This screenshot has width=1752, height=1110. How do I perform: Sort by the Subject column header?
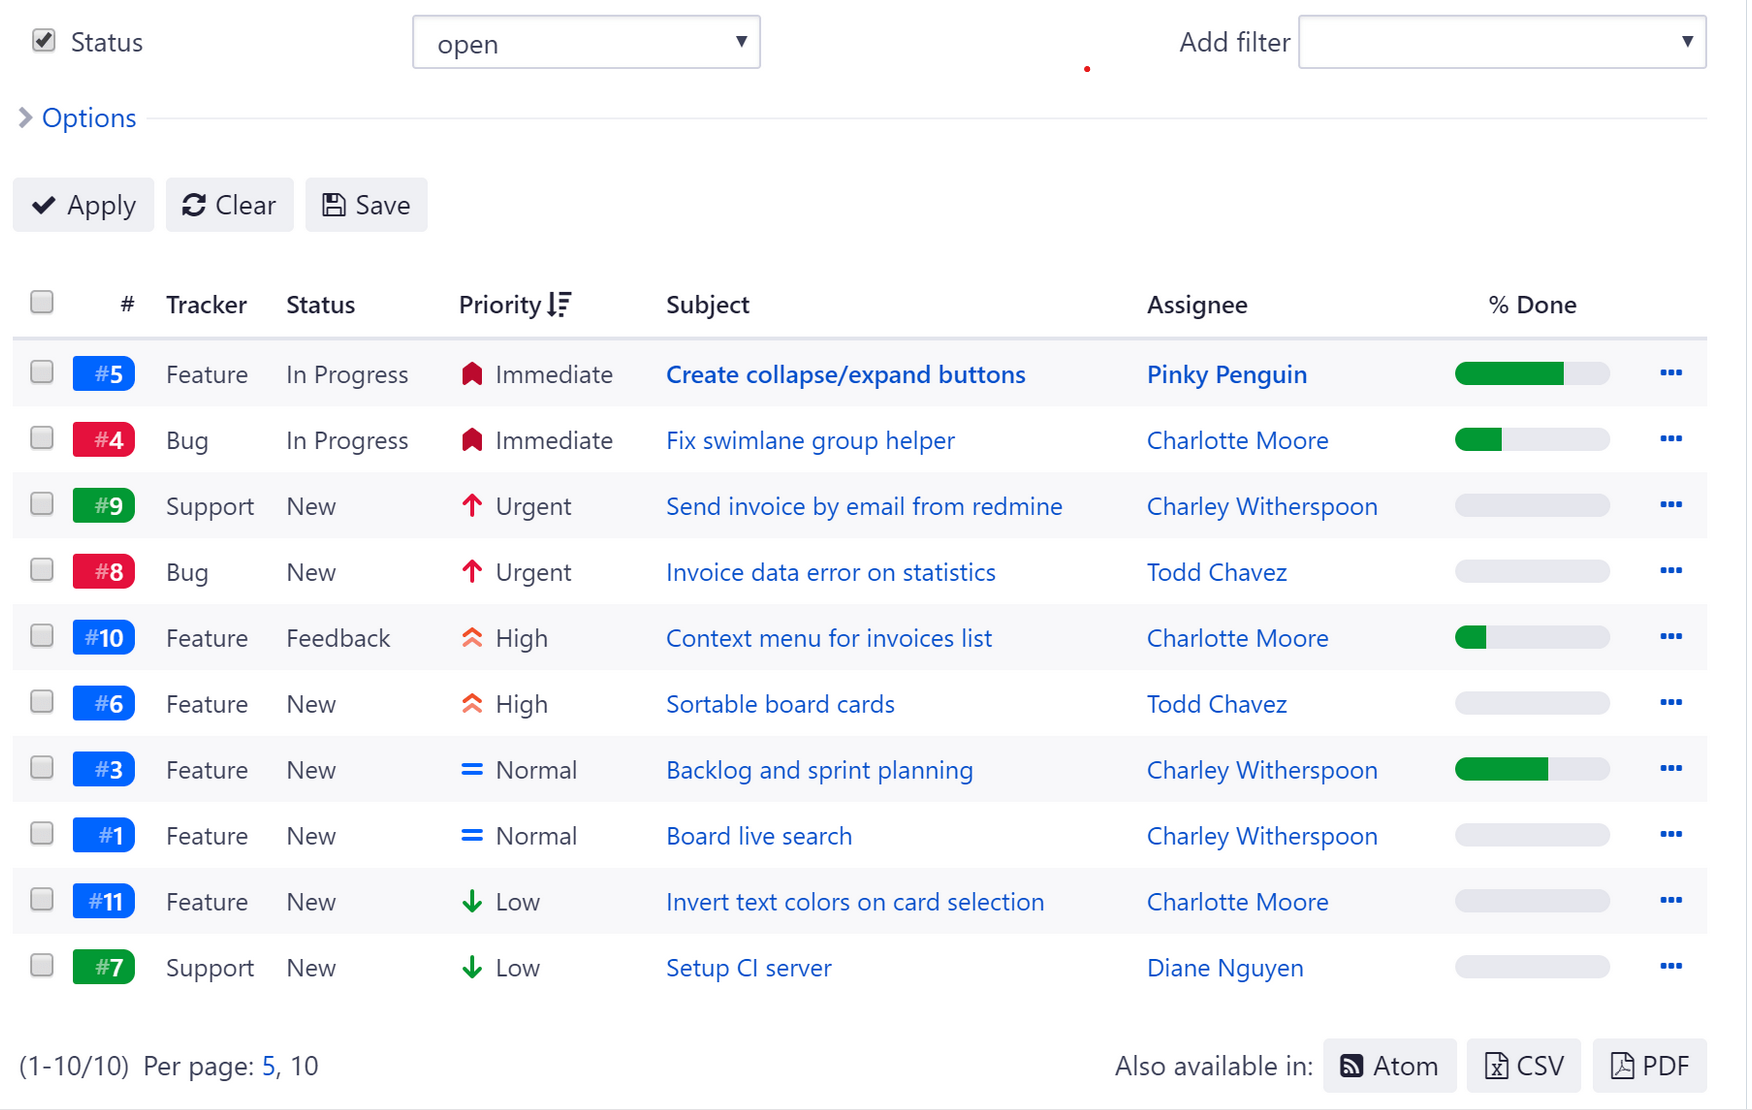[x=707, y=305]
